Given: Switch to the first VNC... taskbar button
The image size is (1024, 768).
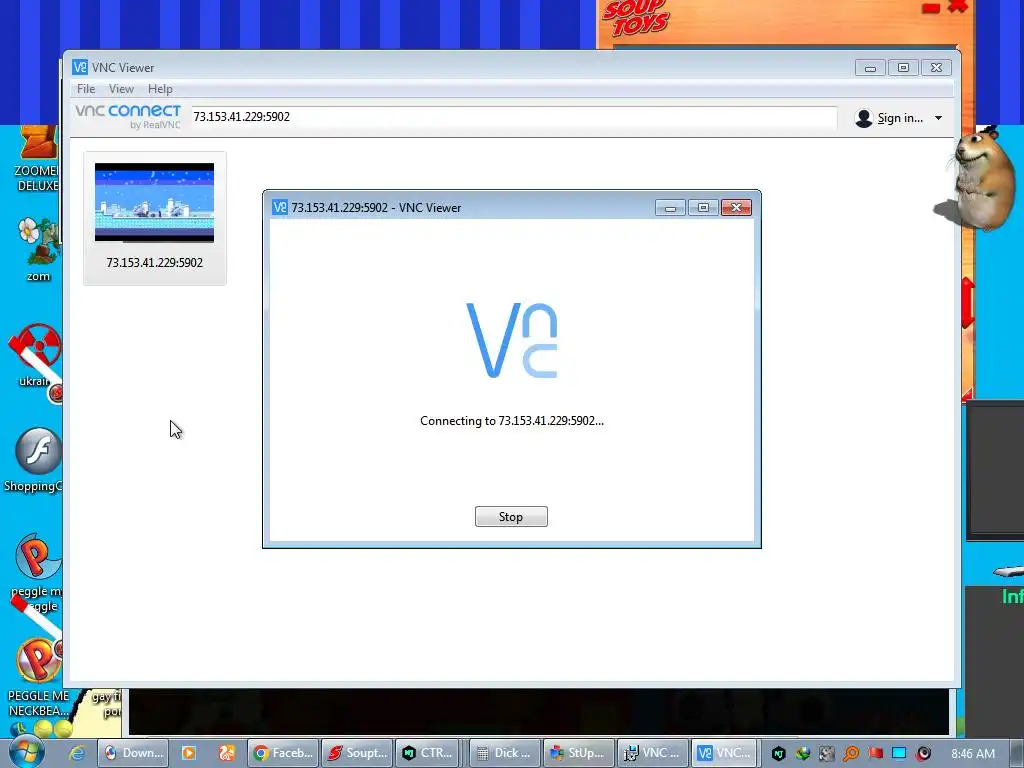Looking at the screenshot, I should click(x=652, y=753).
